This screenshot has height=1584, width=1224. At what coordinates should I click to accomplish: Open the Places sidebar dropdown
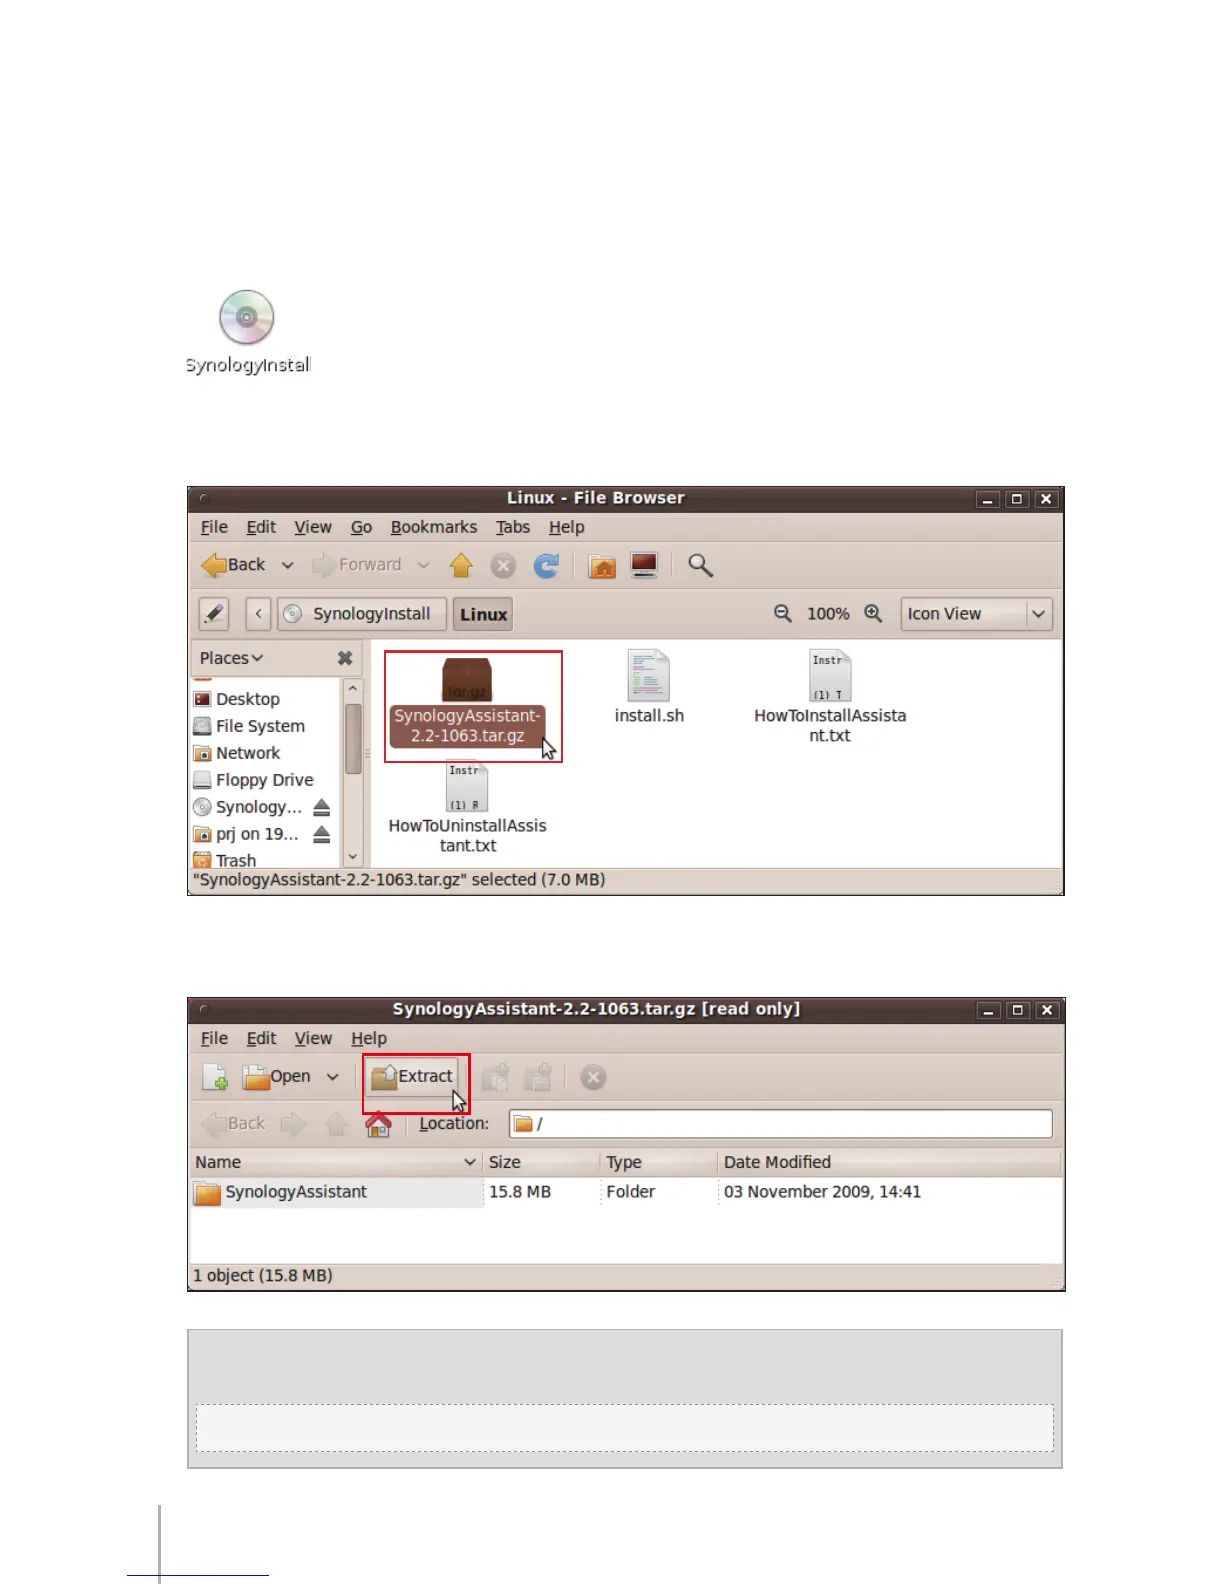[x=231, y=658]
